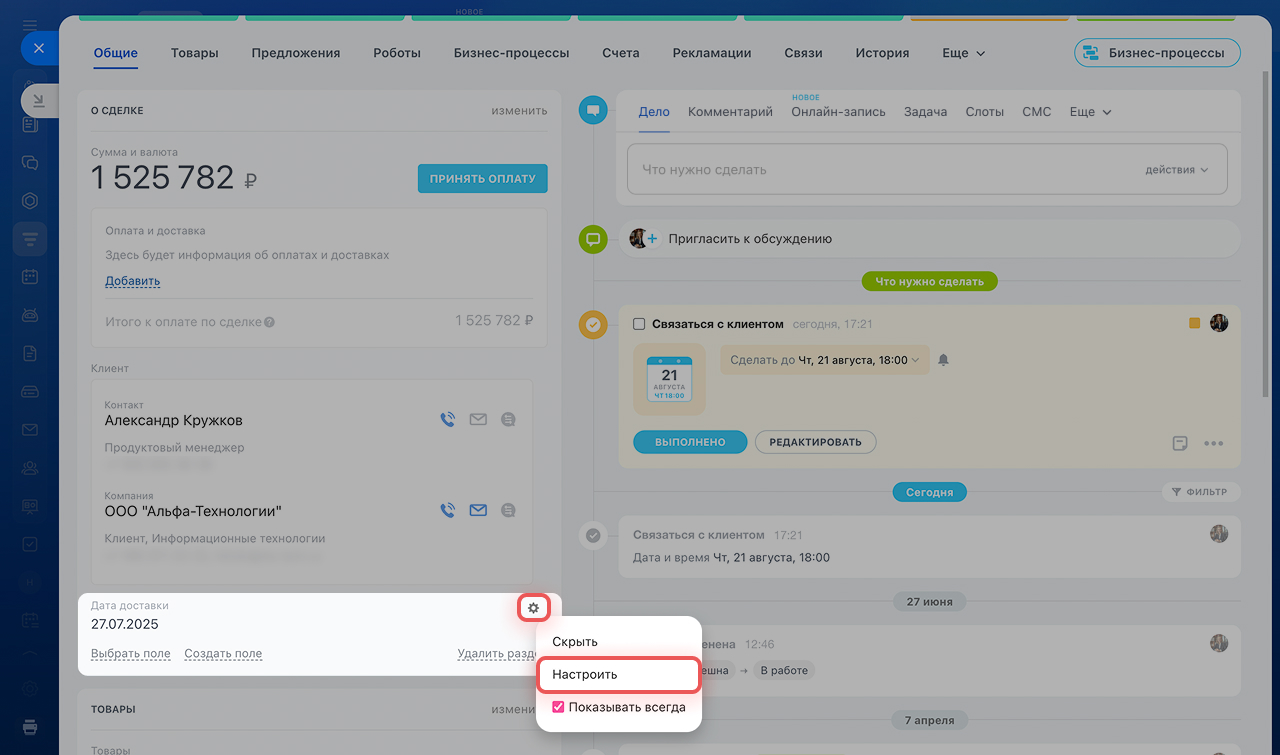Call contact Александр Кружков via phone icon

pyautogui.click(x=448, y=420)
